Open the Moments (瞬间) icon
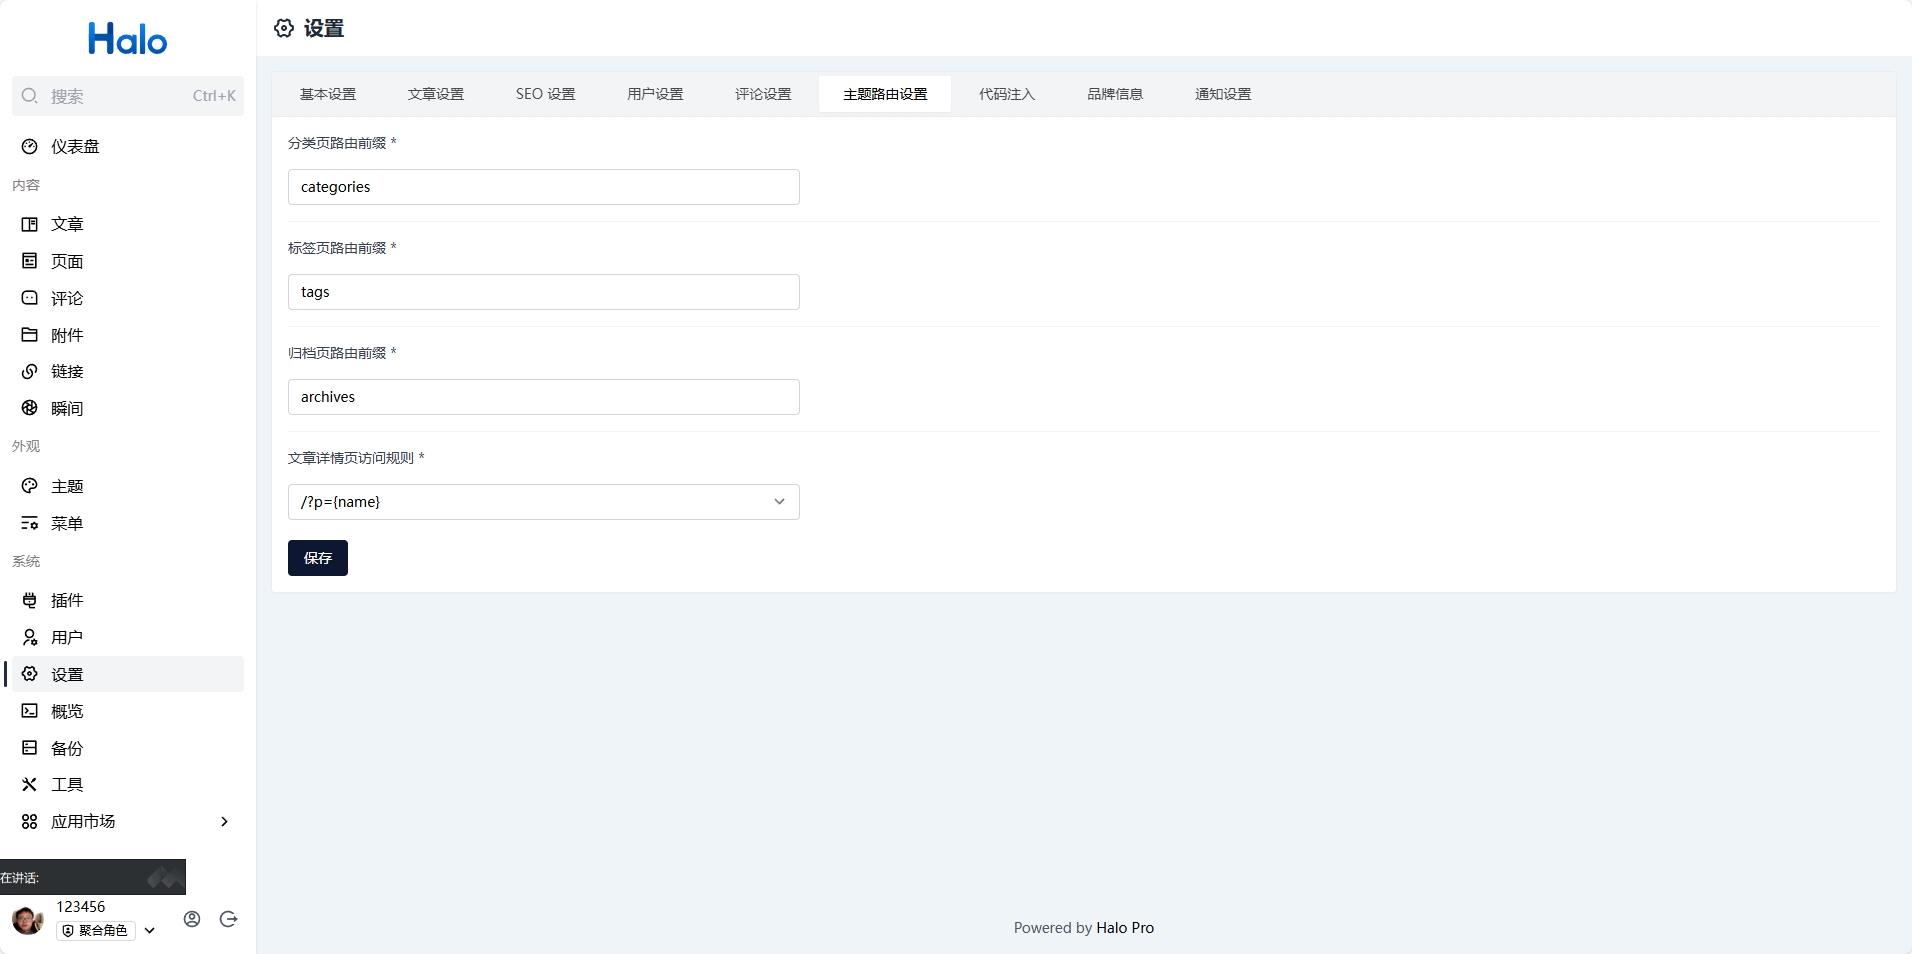This screenshot has height=954, width=1912. coord(30,408)
